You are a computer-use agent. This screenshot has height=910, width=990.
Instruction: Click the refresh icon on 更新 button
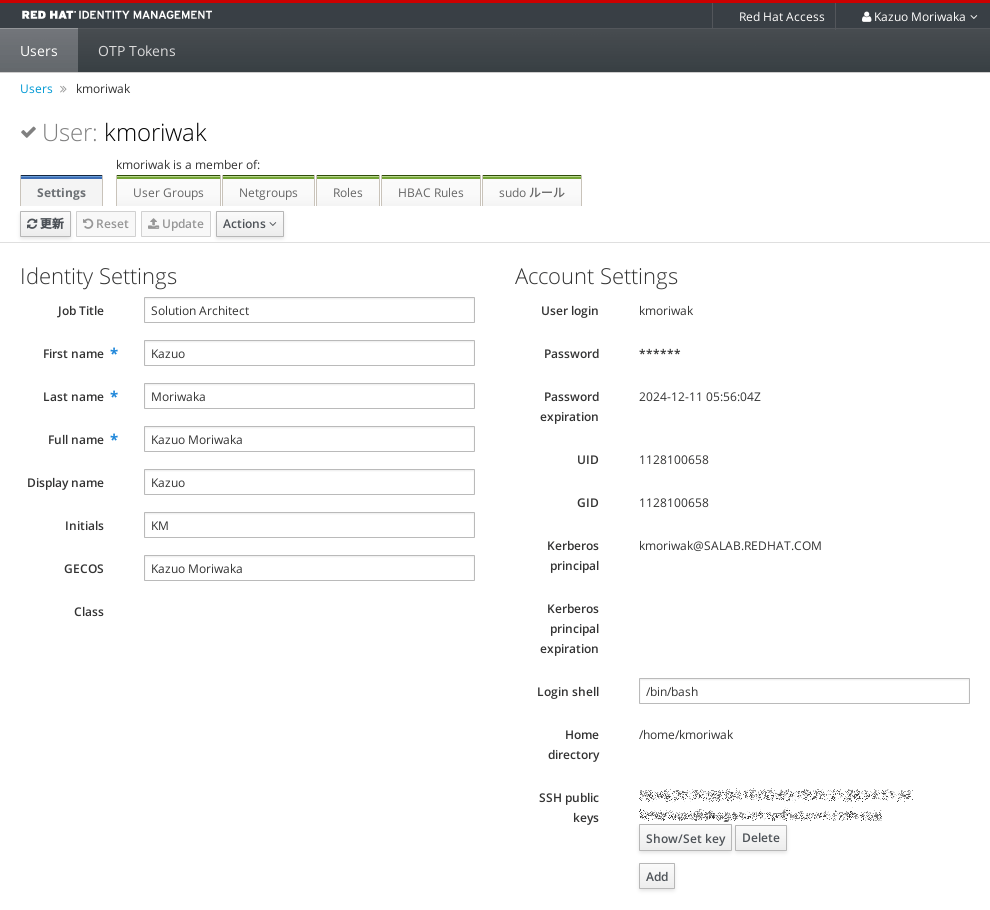[x=31, y=223]
